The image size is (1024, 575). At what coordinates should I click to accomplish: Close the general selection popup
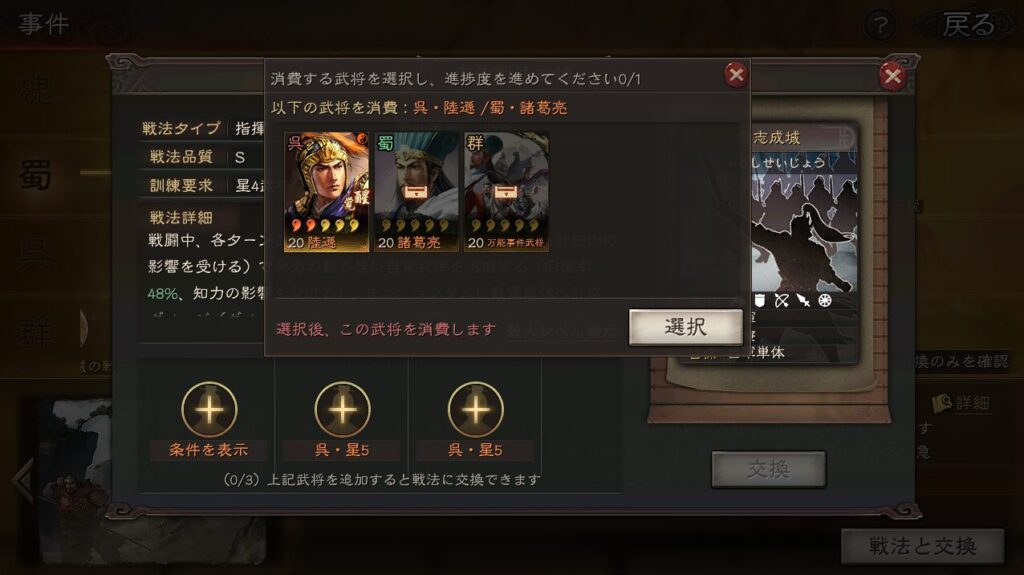(x=736, y=75)
